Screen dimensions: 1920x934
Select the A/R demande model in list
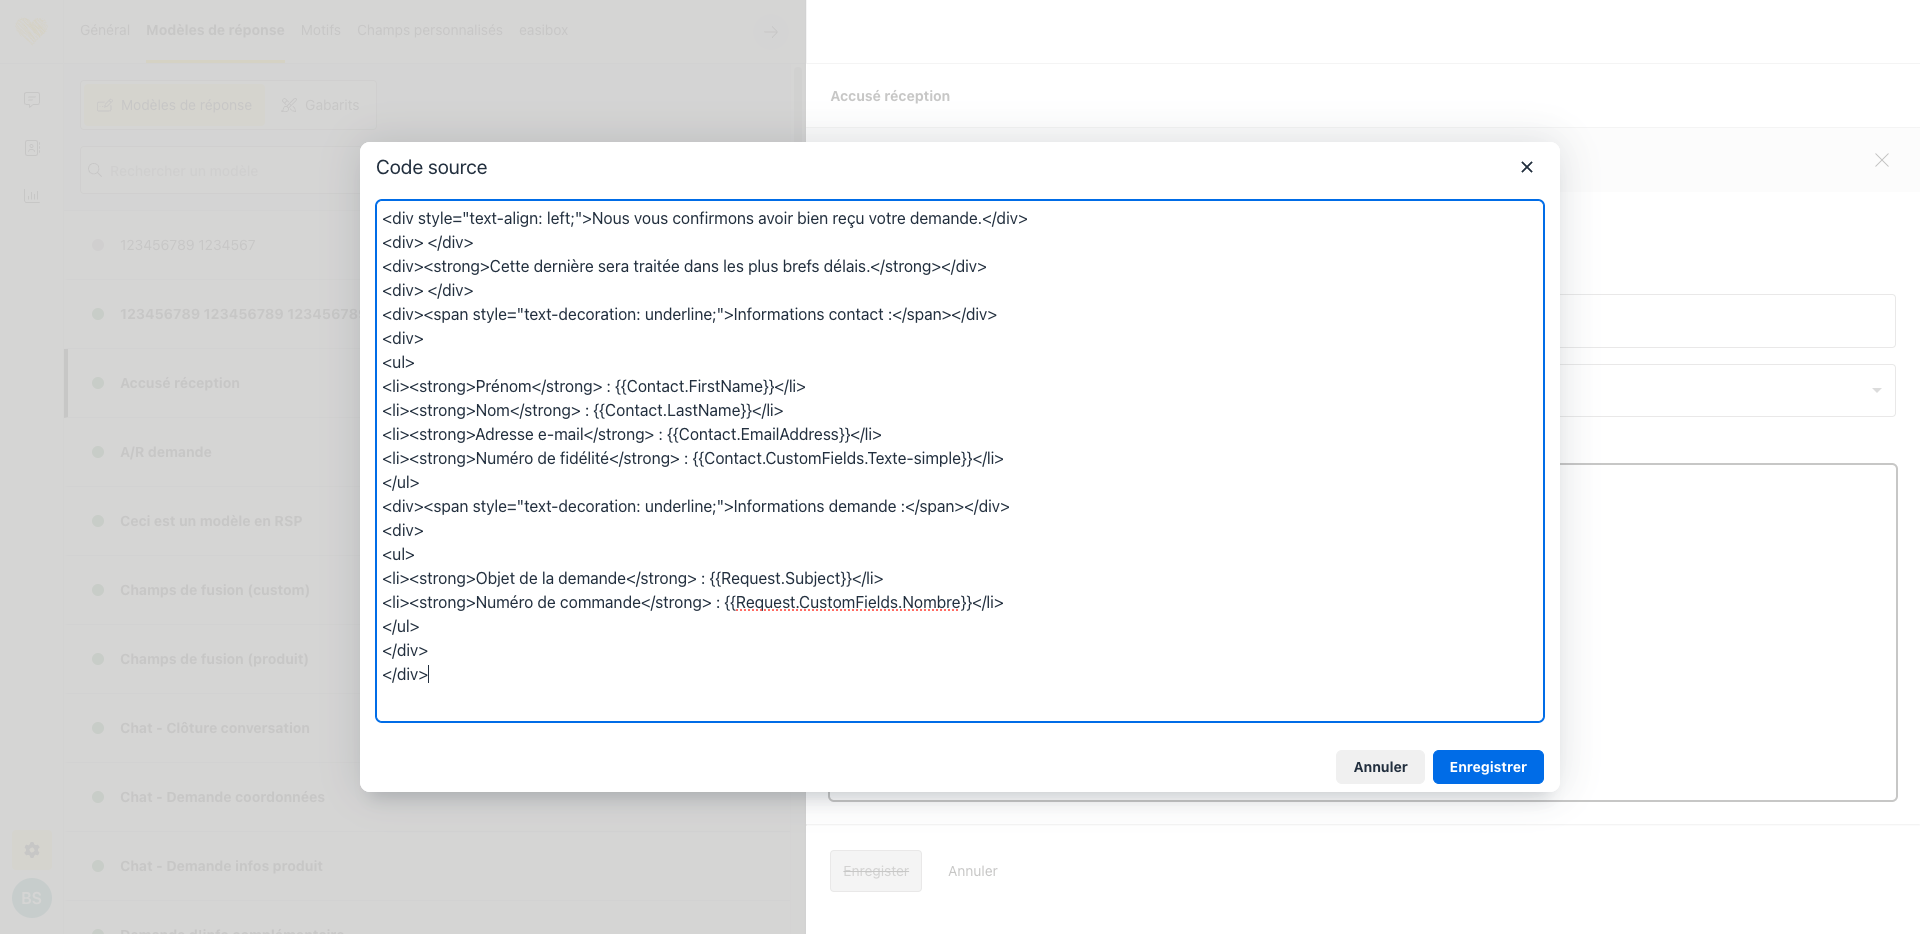(166, 452)
